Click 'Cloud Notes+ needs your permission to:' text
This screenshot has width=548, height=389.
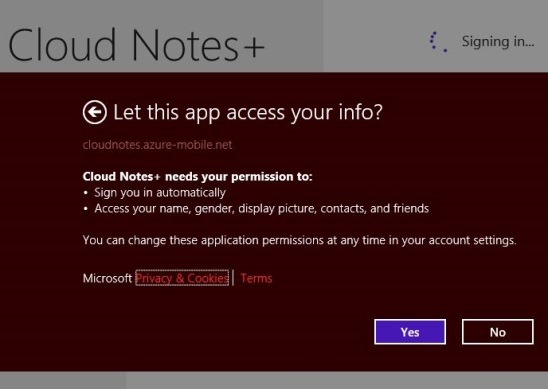click(x=197, y=177)
